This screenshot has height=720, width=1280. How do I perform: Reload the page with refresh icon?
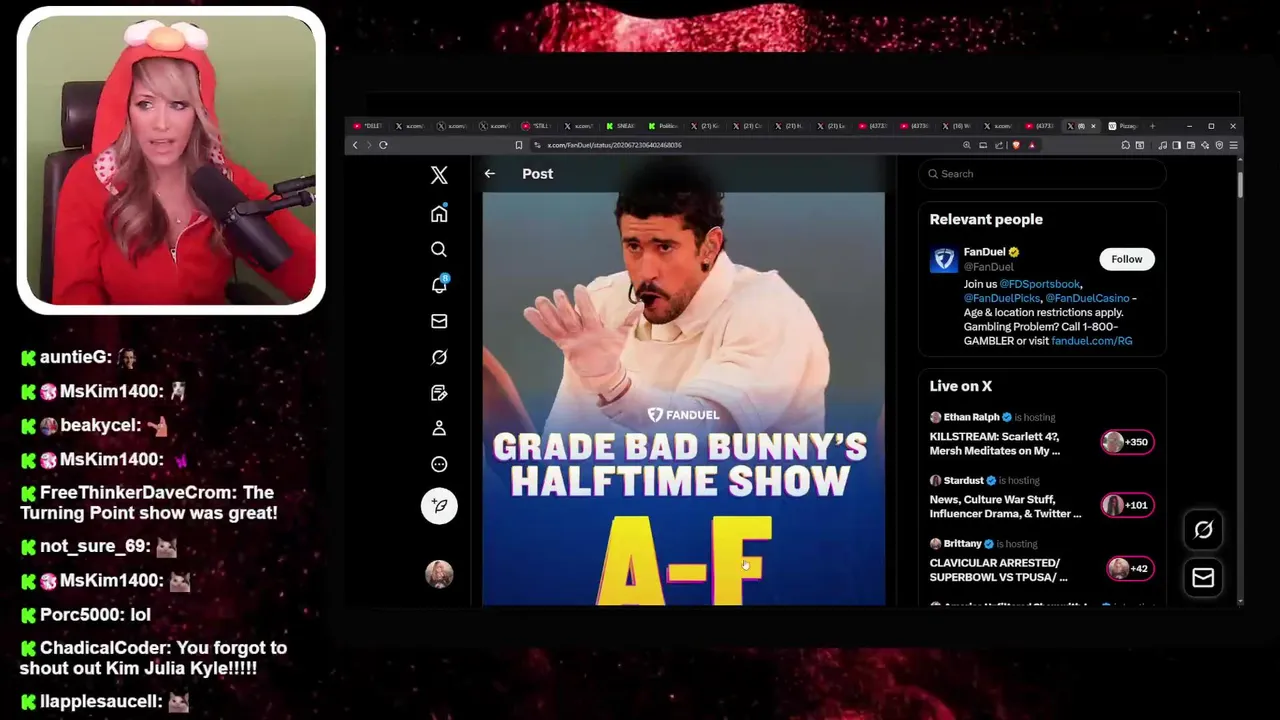point(383,145)
